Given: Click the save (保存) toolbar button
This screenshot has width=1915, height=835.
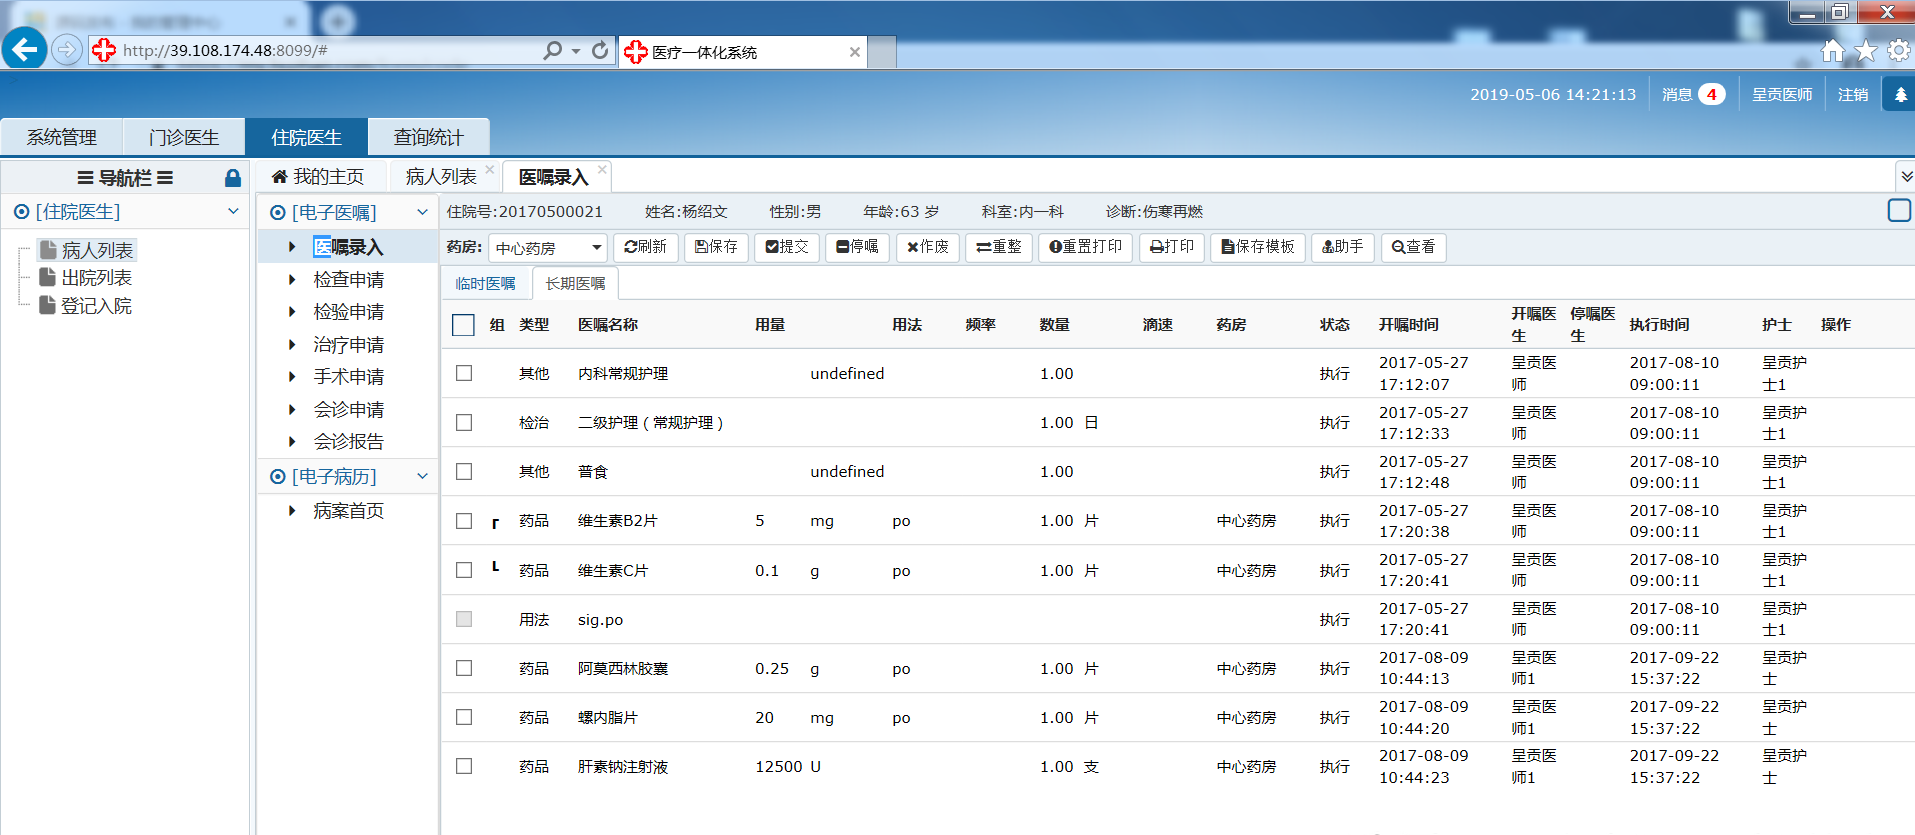Looking at the screenshot, I should pos(716,247).
